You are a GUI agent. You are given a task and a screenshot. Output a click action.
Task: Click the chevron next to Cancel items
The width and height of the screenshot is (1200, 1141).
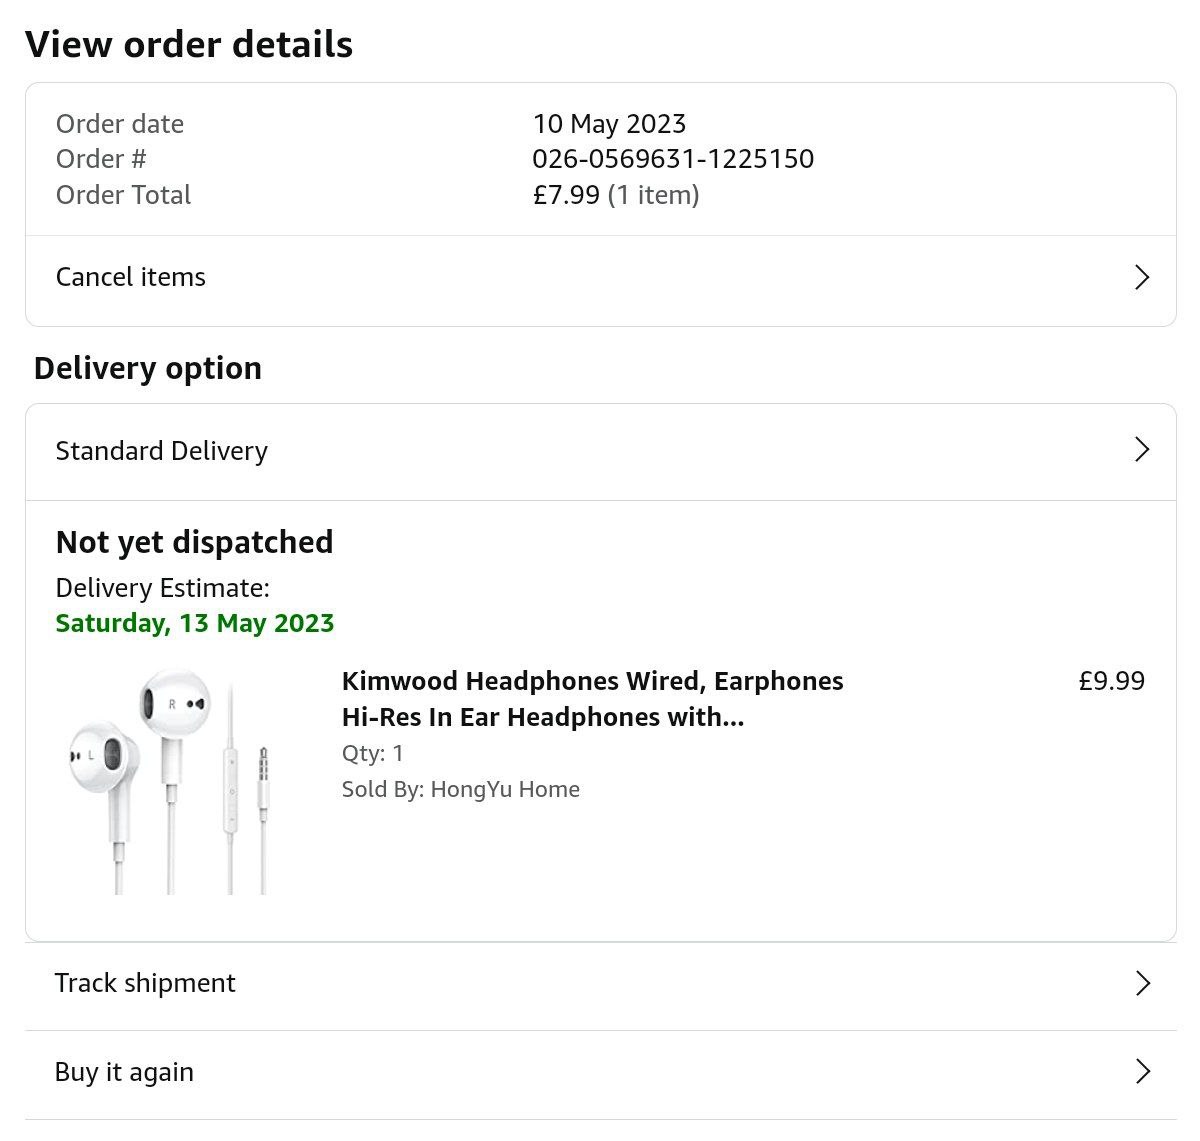click(1142, 277)
